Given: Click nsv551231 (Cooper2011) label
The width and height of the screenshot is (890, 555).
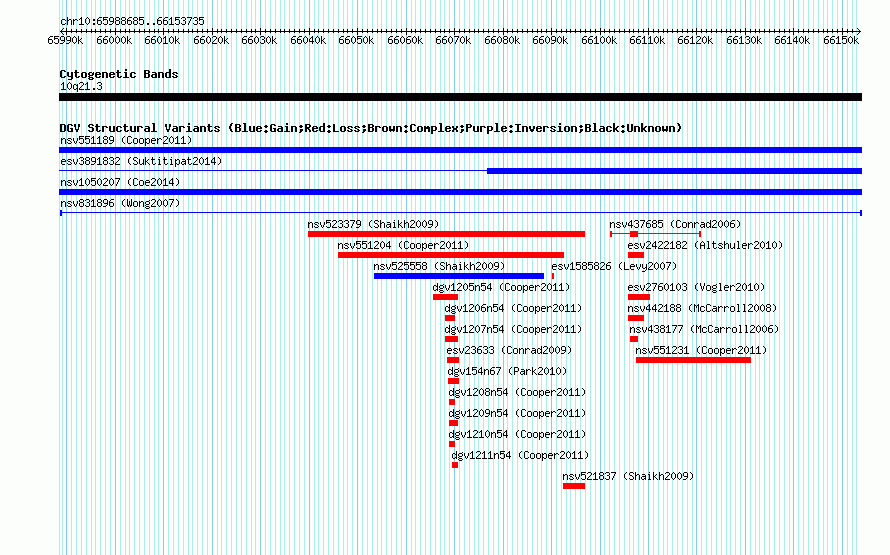Looking at the screenshot, I should click(x=701, y=350).
